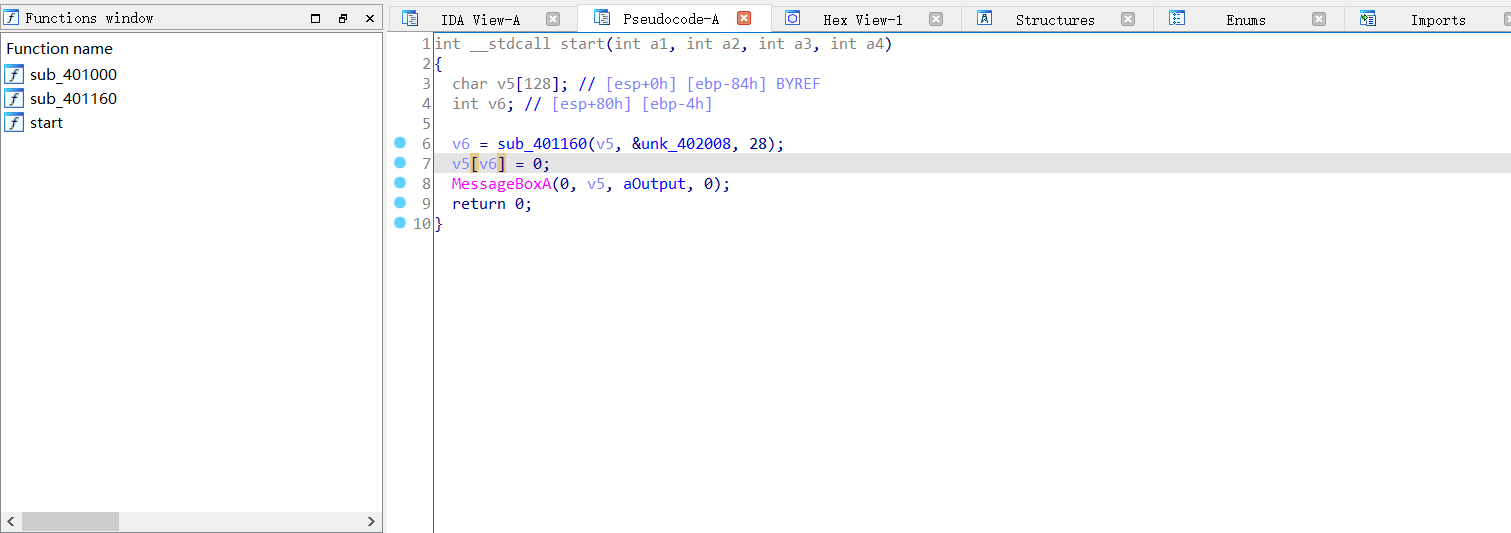Close the Enums tab

(1319, 19)
